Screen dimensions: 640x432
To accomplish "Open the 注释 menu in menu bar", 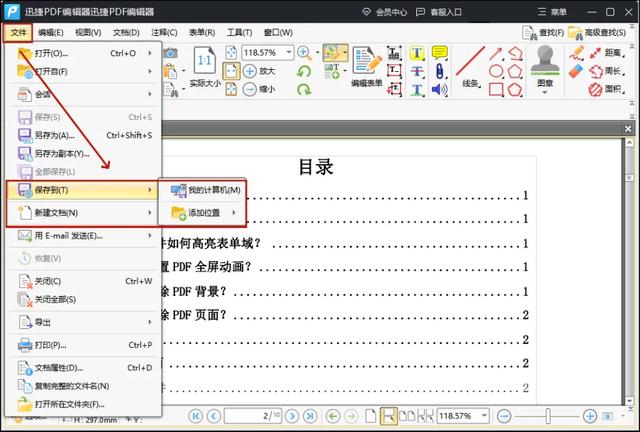I will (161, 32).
